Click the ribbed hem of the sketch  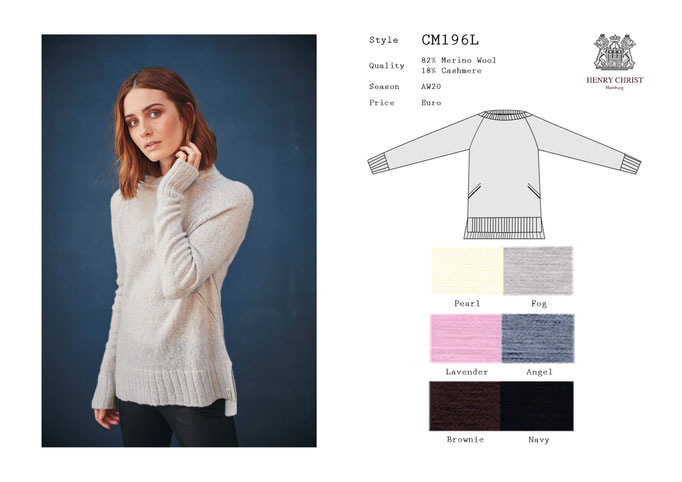coord(504,228)
